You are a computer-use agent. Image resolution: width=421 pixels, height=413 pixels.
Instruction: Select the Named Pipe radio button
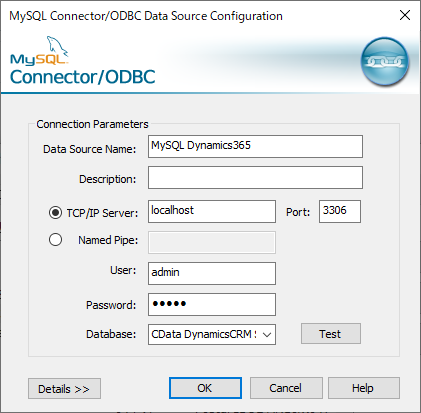coord(55,240)
